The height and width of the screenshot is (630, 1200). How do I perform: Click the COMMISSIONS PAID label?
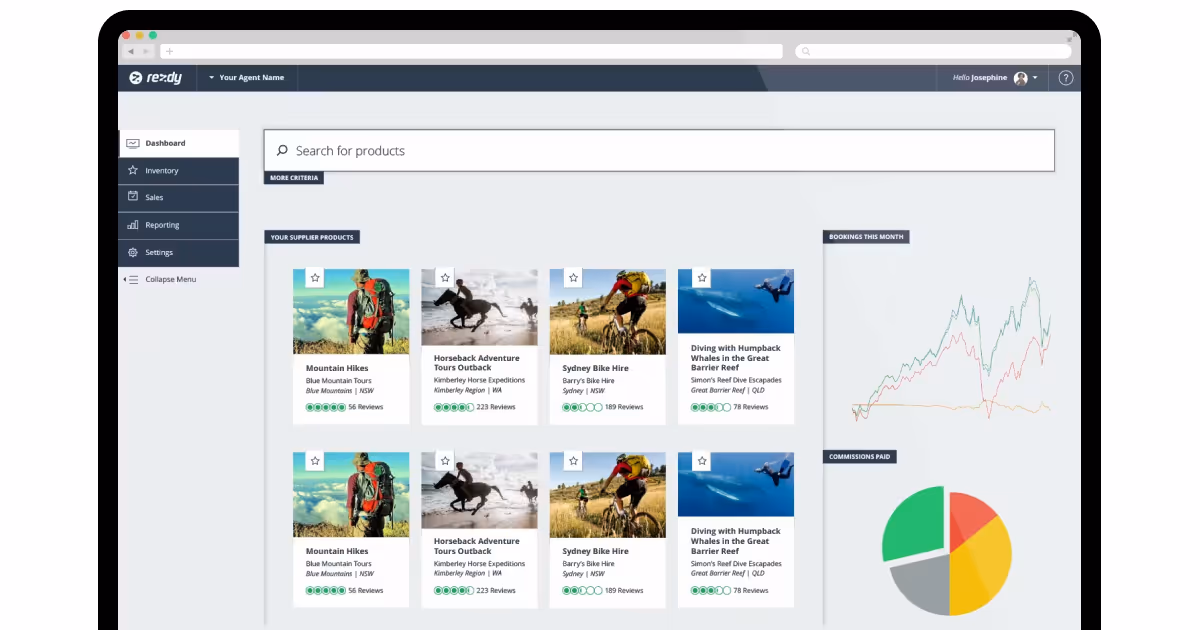click(x=860, y=457)
